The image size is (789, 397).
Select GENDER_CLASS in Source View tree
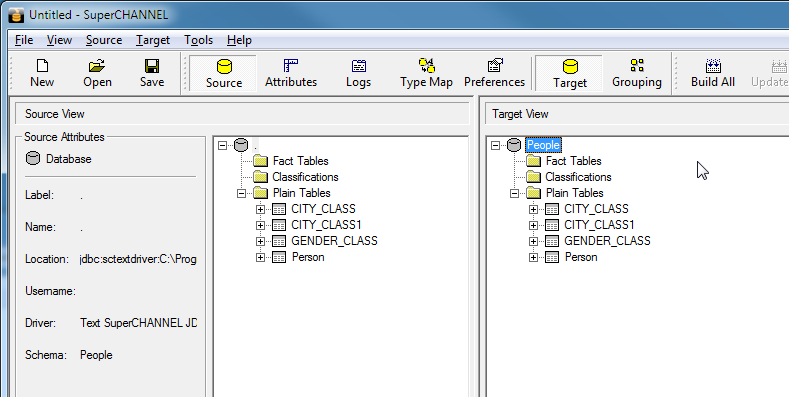tap(334, 241)
